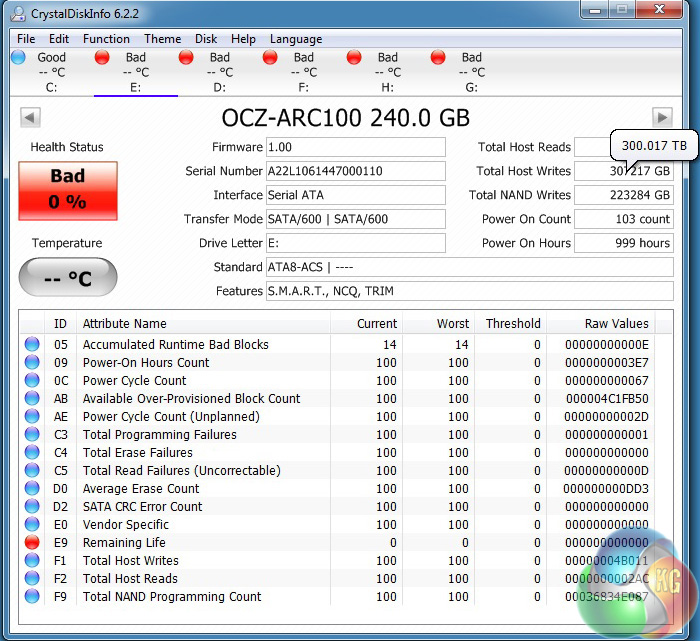Open the Theme menu

click(162, 39)
